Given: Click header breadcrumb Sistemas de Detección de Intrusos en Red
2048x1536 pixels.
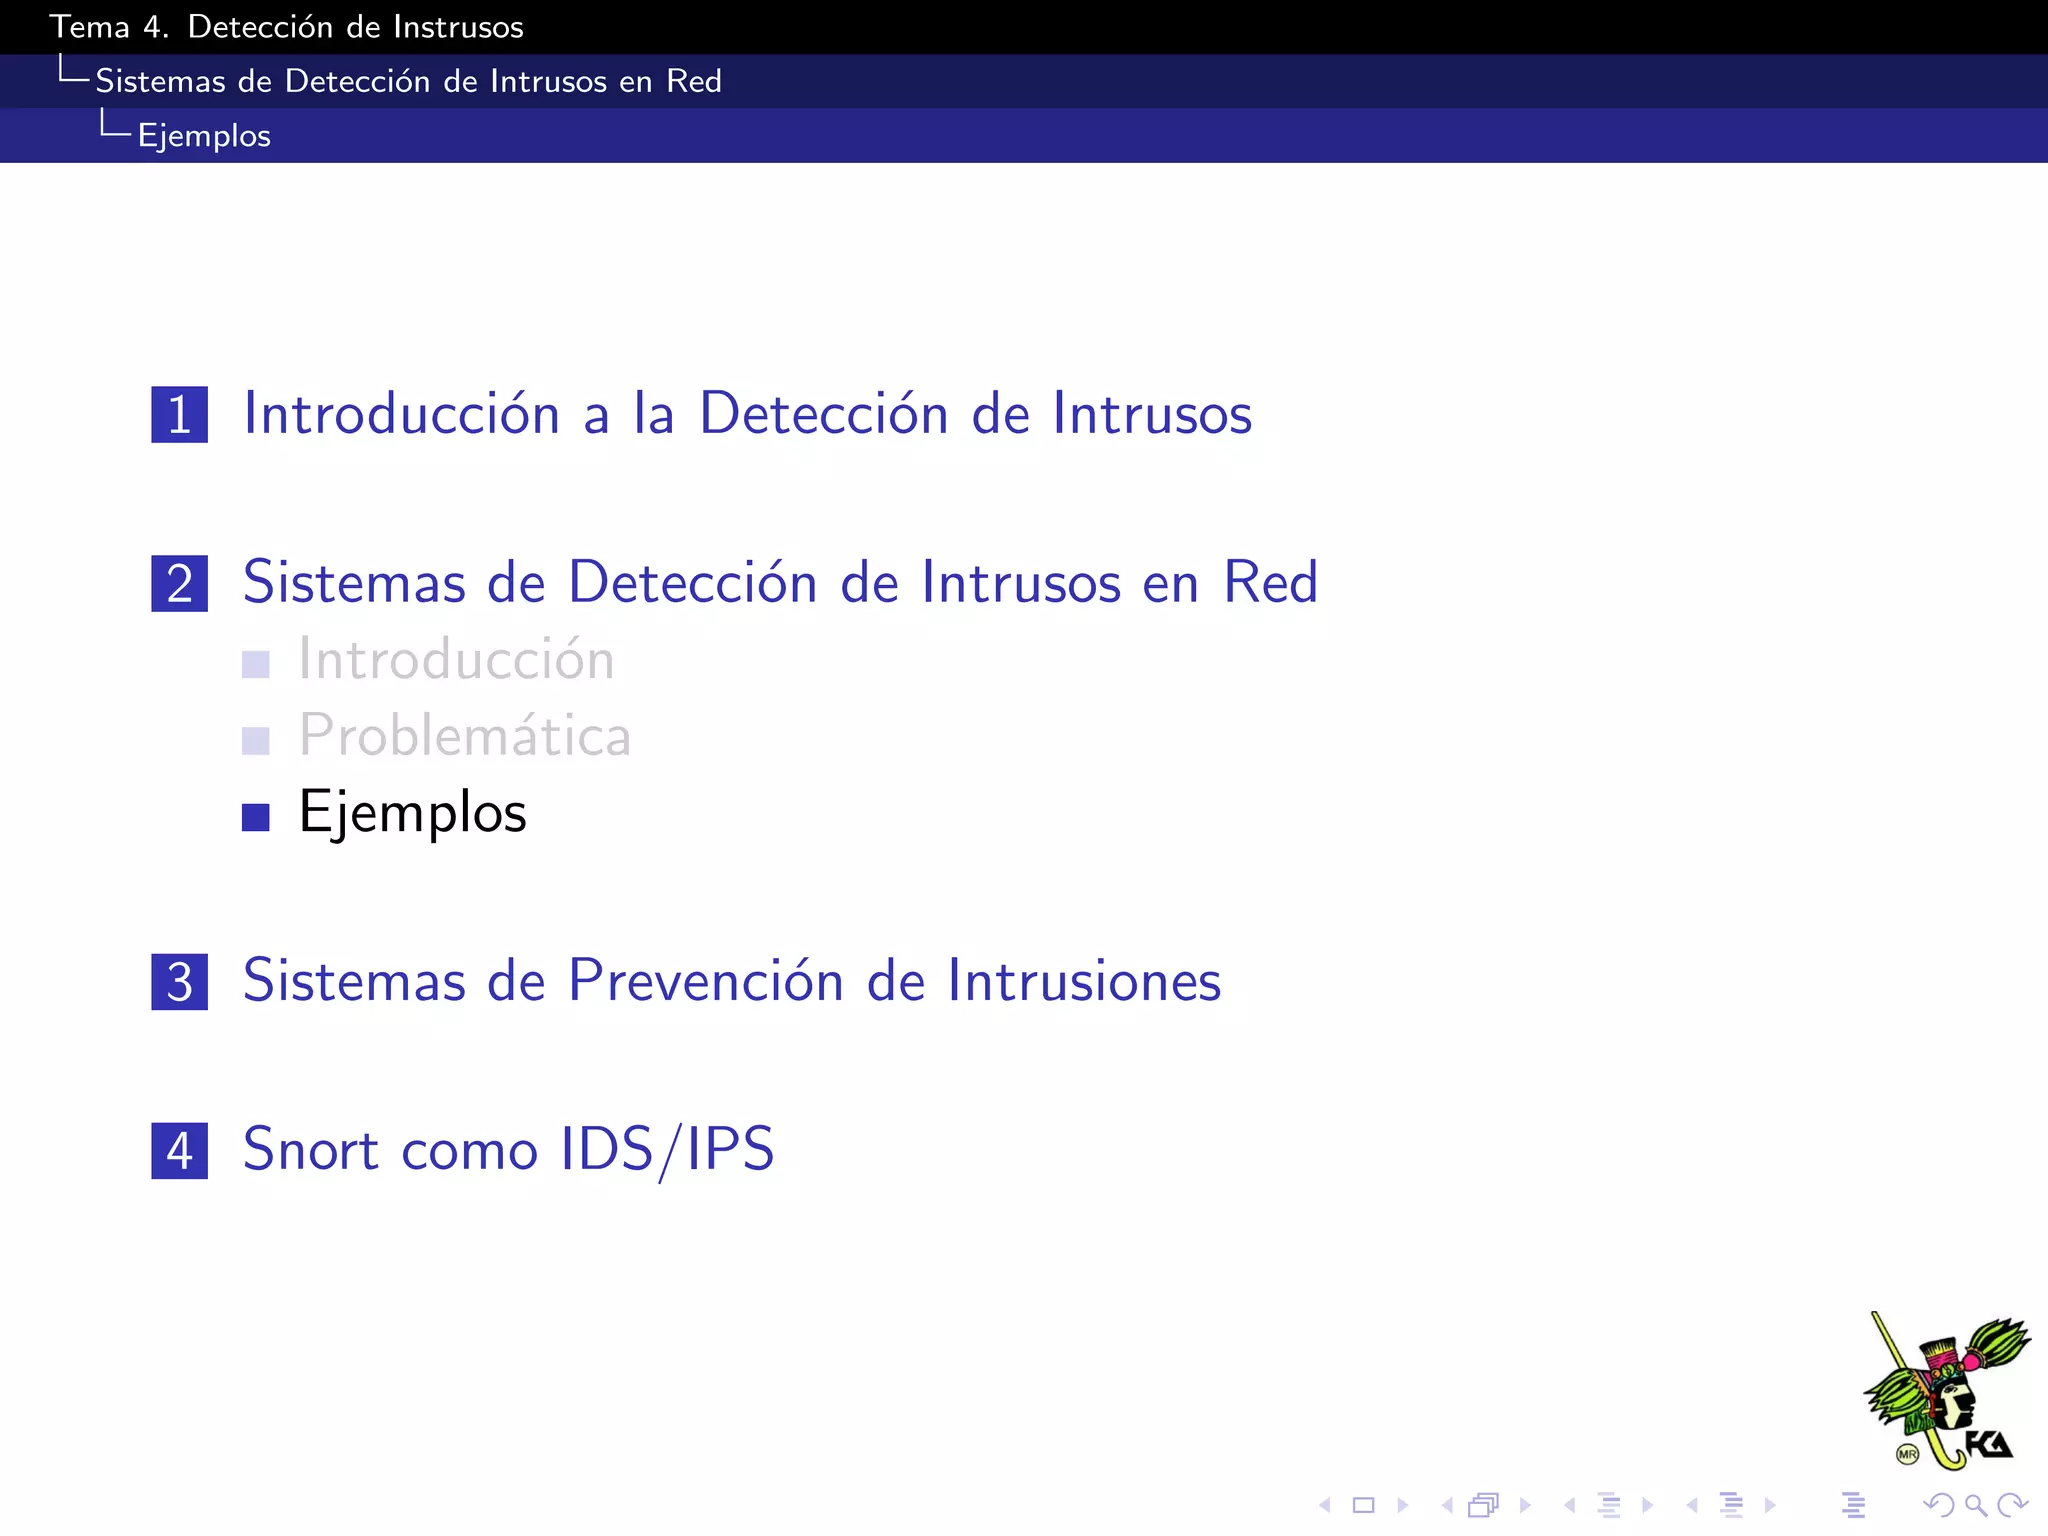Looking at the screenshot, I should [408, 81].
